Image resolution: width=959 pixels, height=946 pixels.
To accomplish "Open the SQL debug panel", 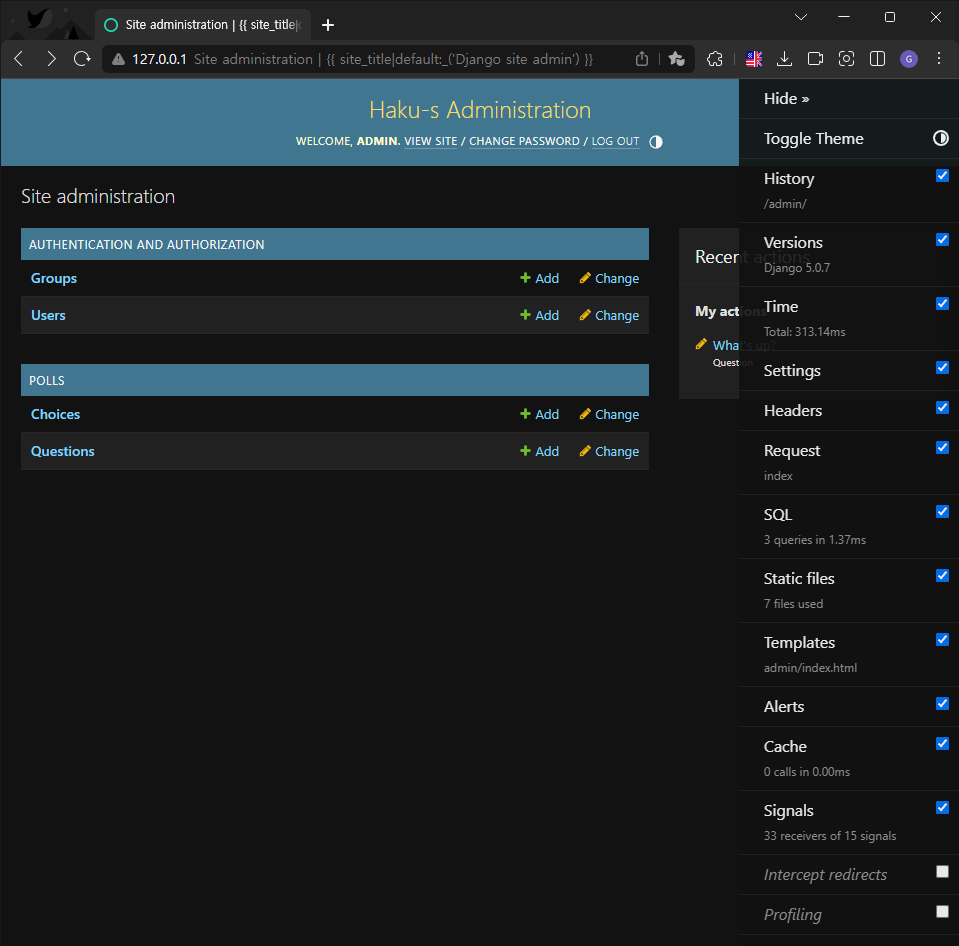I will click(778, 514).
